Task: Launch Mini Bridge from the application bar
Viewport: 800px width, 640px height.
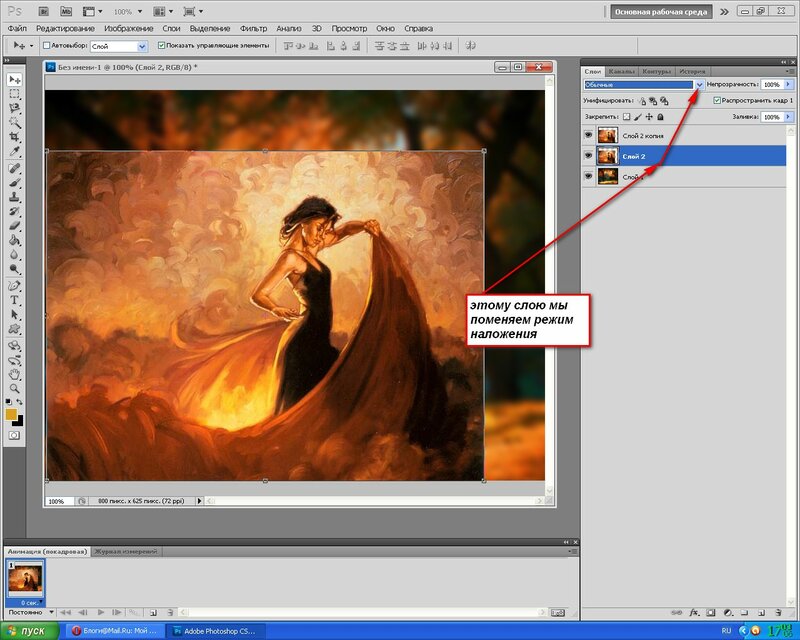Action: tap(66, 11)
